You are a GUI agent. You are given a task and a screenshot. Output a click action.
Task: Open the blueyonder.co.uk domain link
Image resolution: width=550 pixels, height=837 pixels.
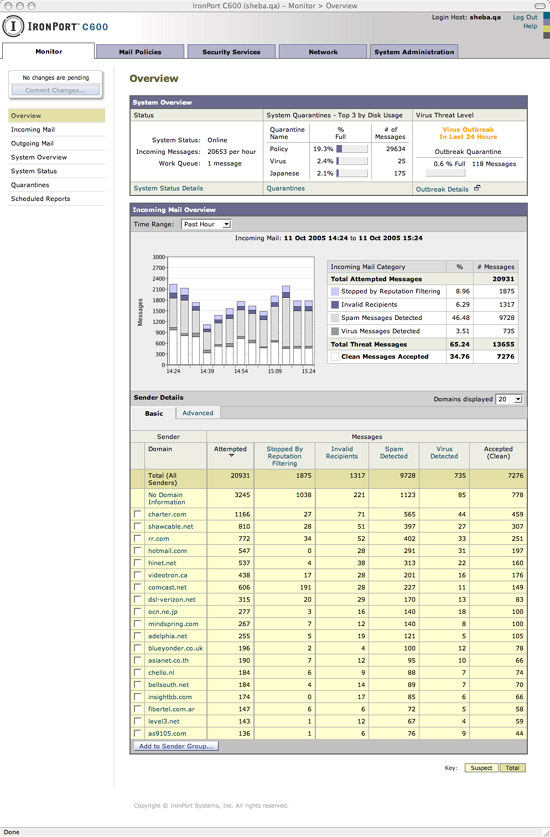click(x=176, y=648)
